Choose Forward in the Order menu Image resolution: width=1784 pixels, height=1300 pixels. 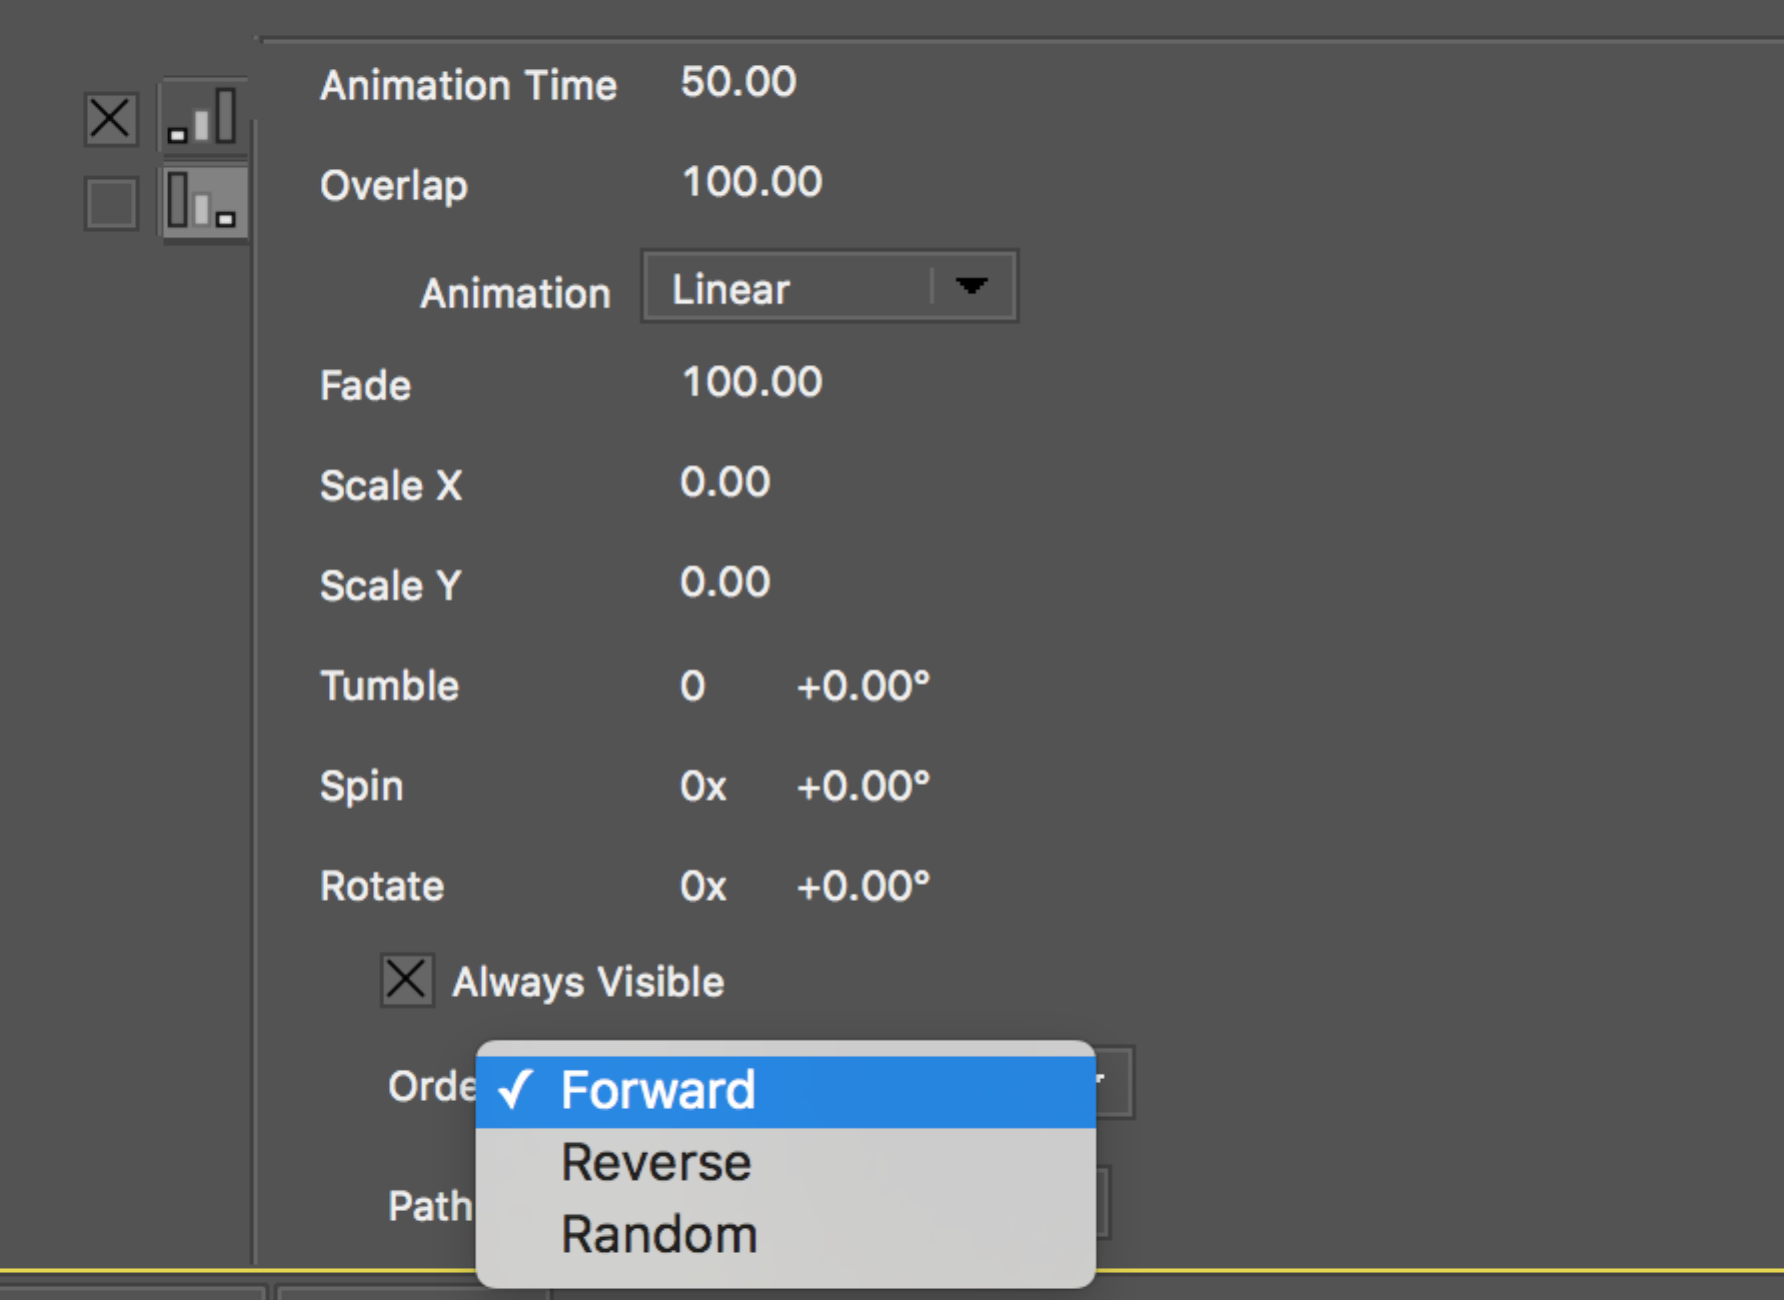[785, 1091]
